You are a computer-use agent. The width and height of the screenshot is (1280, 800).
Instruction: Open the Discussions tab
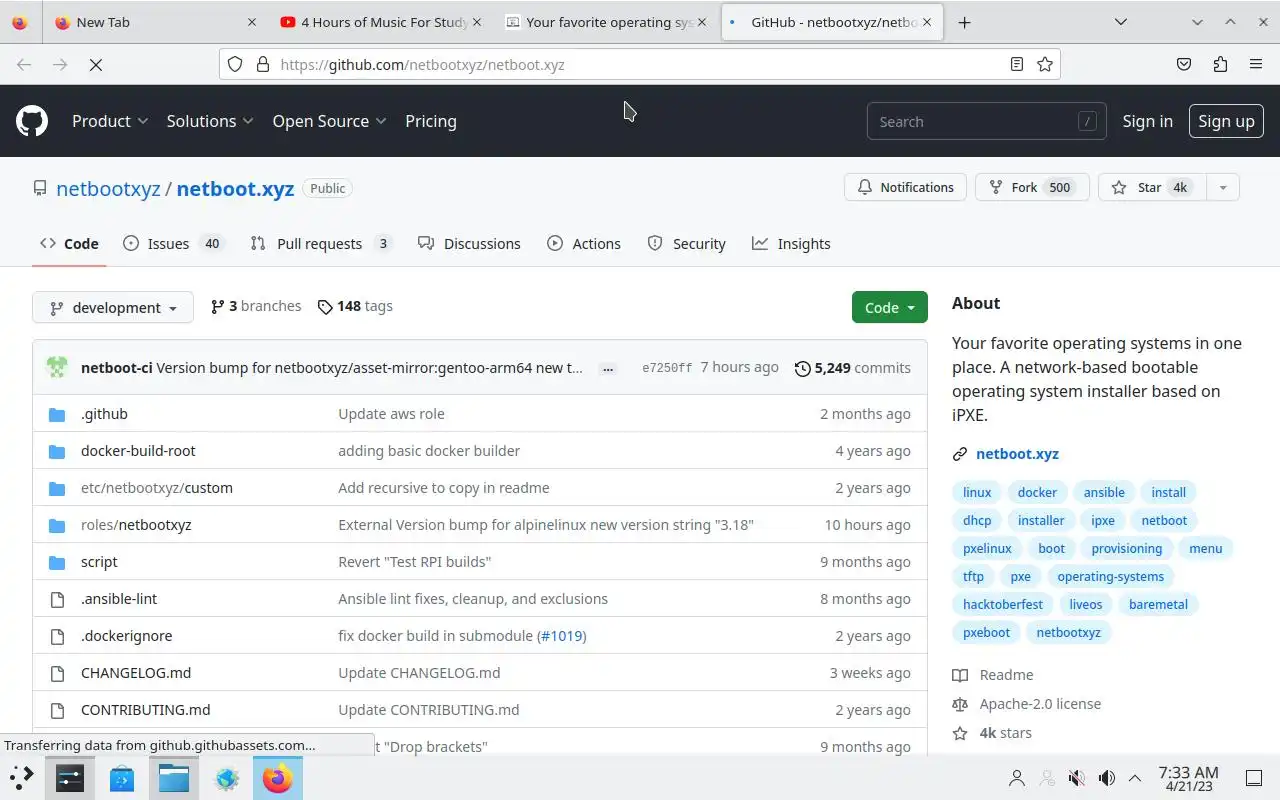point(469,243)
